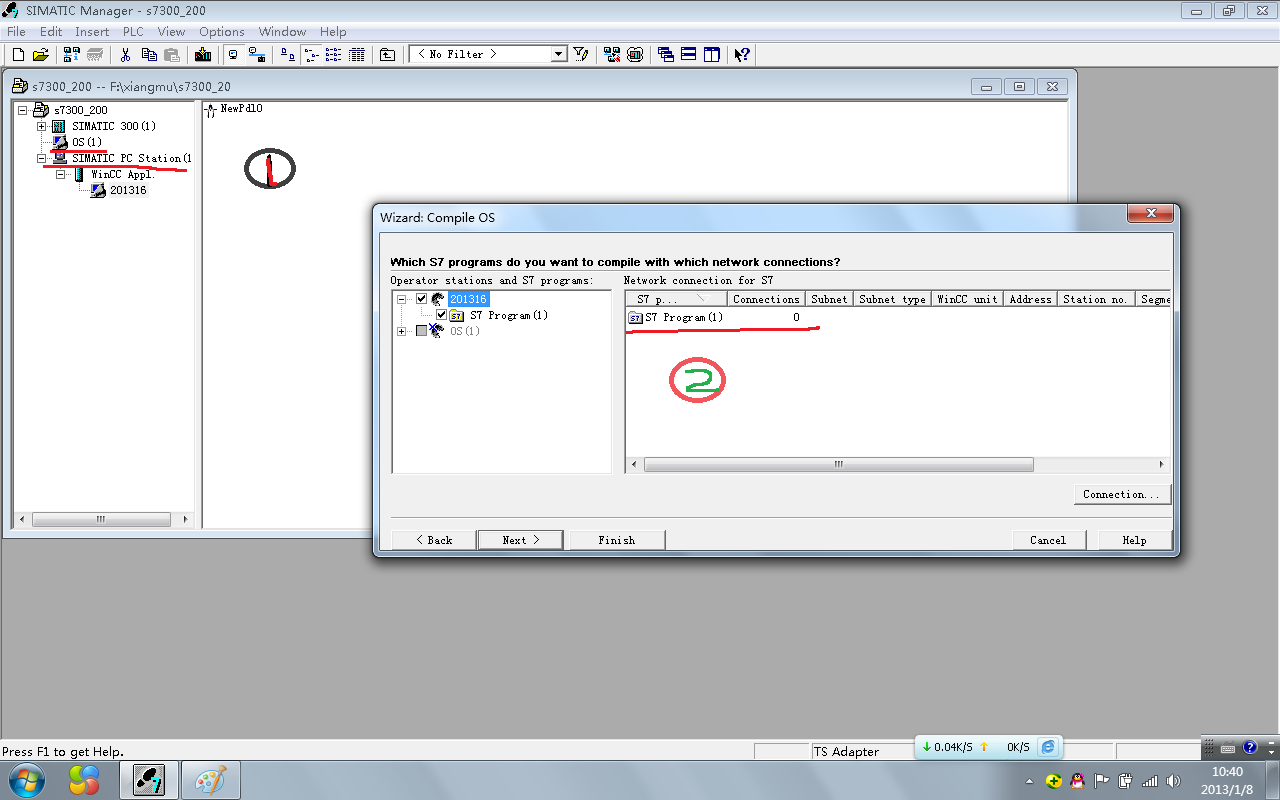Viewport: 1280px width, 800px height.
Task: Click the Subnet type column header
Action: click(x=892, y=299)
